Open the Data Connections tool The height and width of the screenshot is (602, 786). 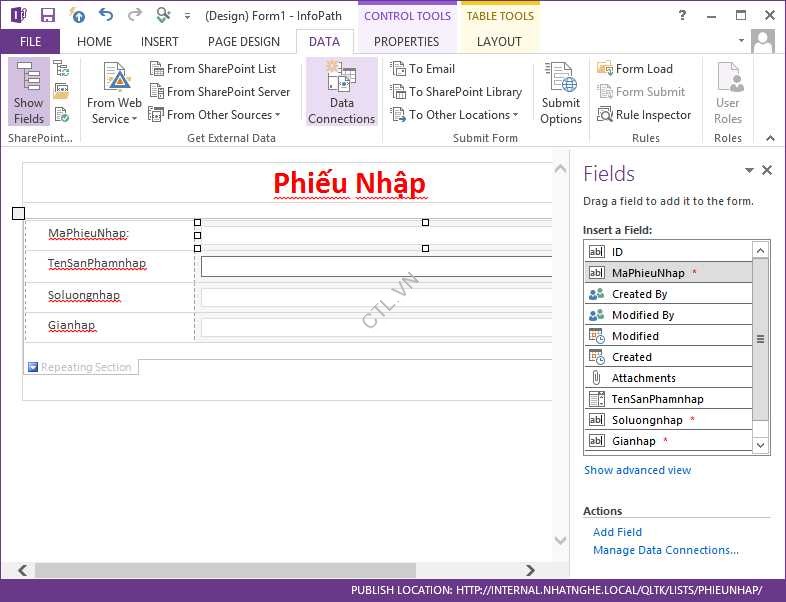pyautogui.click(x=341, y=92)
